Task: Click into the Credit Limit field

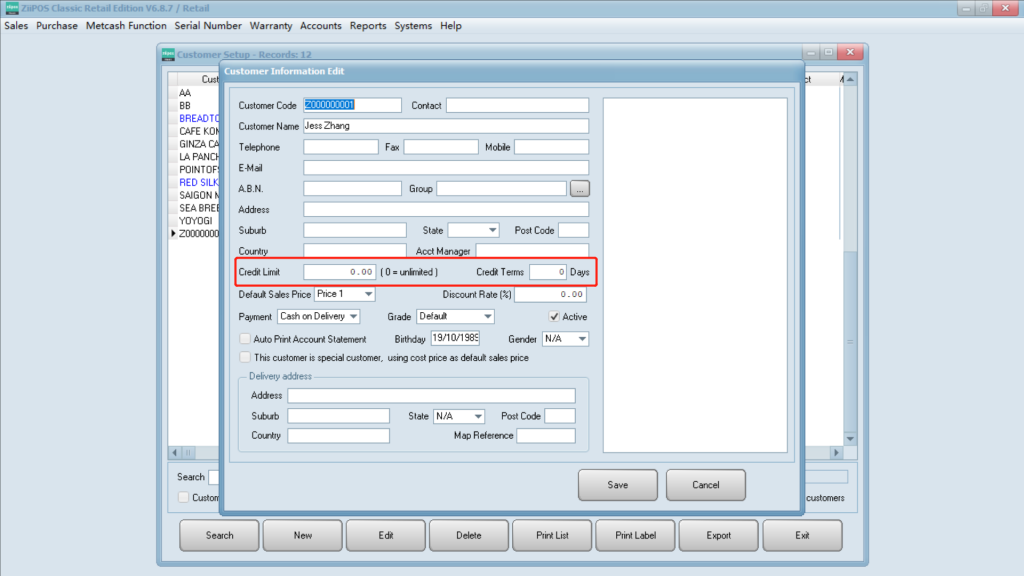Action: [x=340, y=272]
